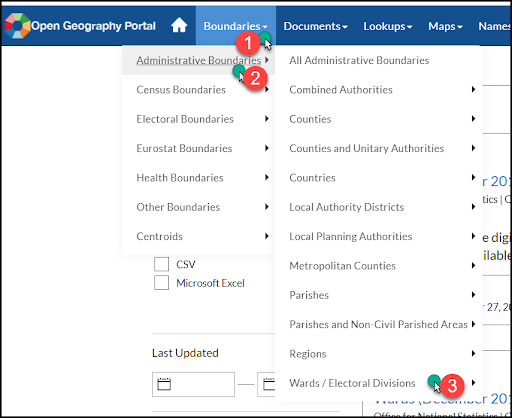Image resolution: width=512 pixels, height=418 pixels.
Task: Select Electoral Boundaries menu item
Action: pyautogui.click(x=199, y=119)
